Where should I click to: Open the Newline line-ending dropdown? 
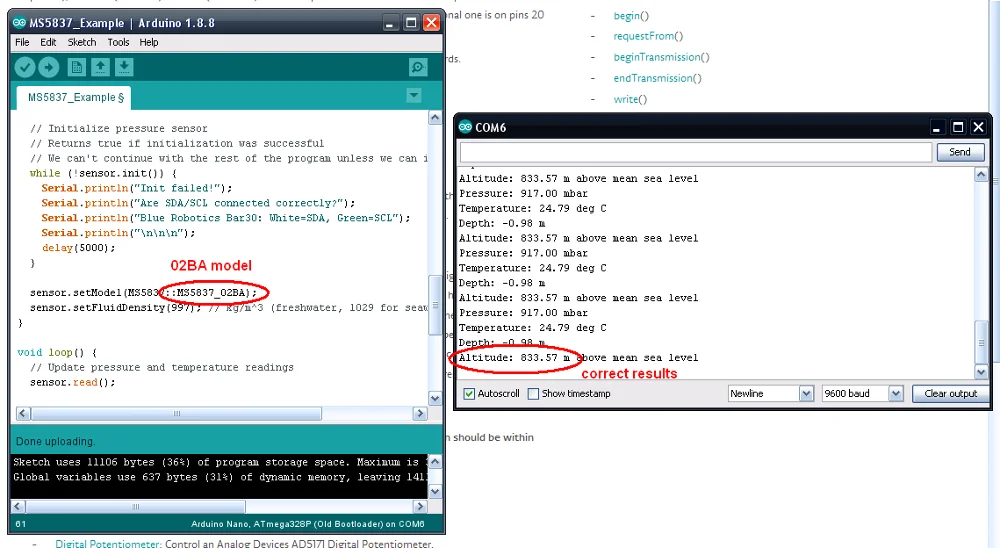(770, 394)
